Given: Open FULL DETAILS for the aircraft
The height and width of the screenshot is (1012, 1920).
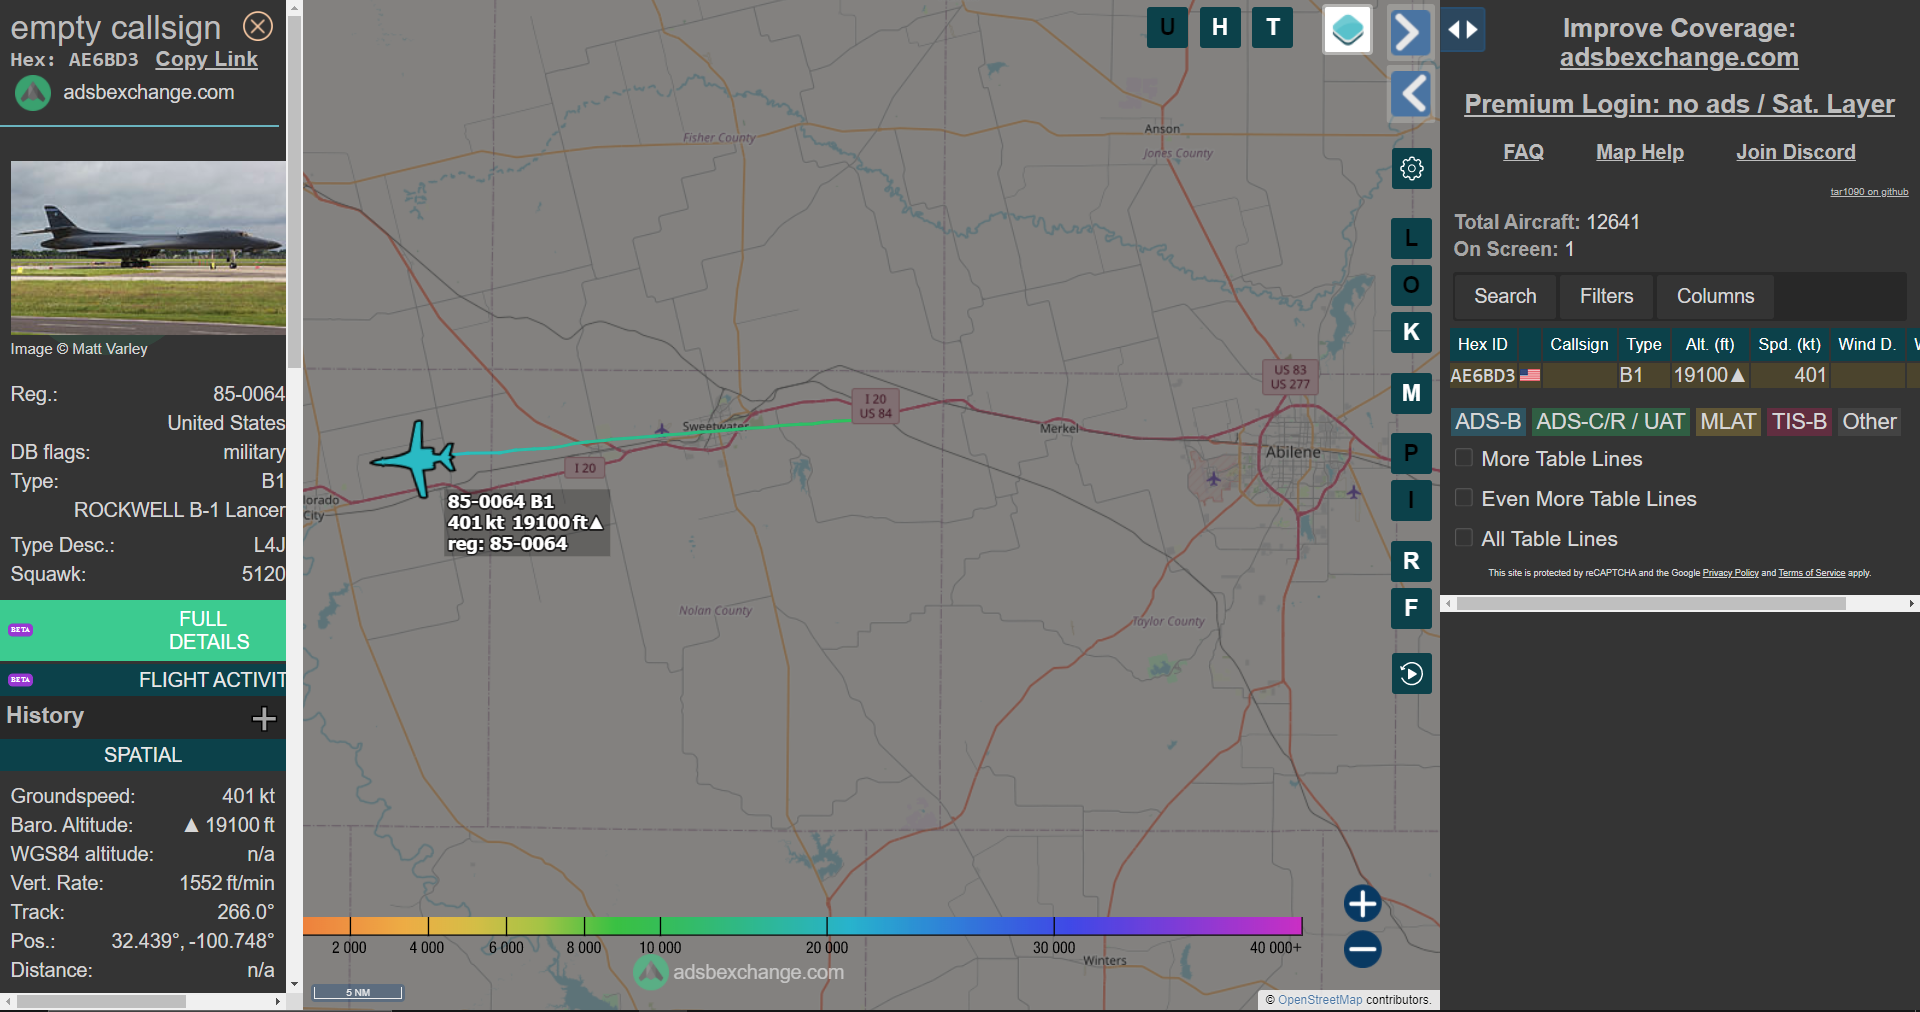Looking at the screenshot, I should (143, 630).
